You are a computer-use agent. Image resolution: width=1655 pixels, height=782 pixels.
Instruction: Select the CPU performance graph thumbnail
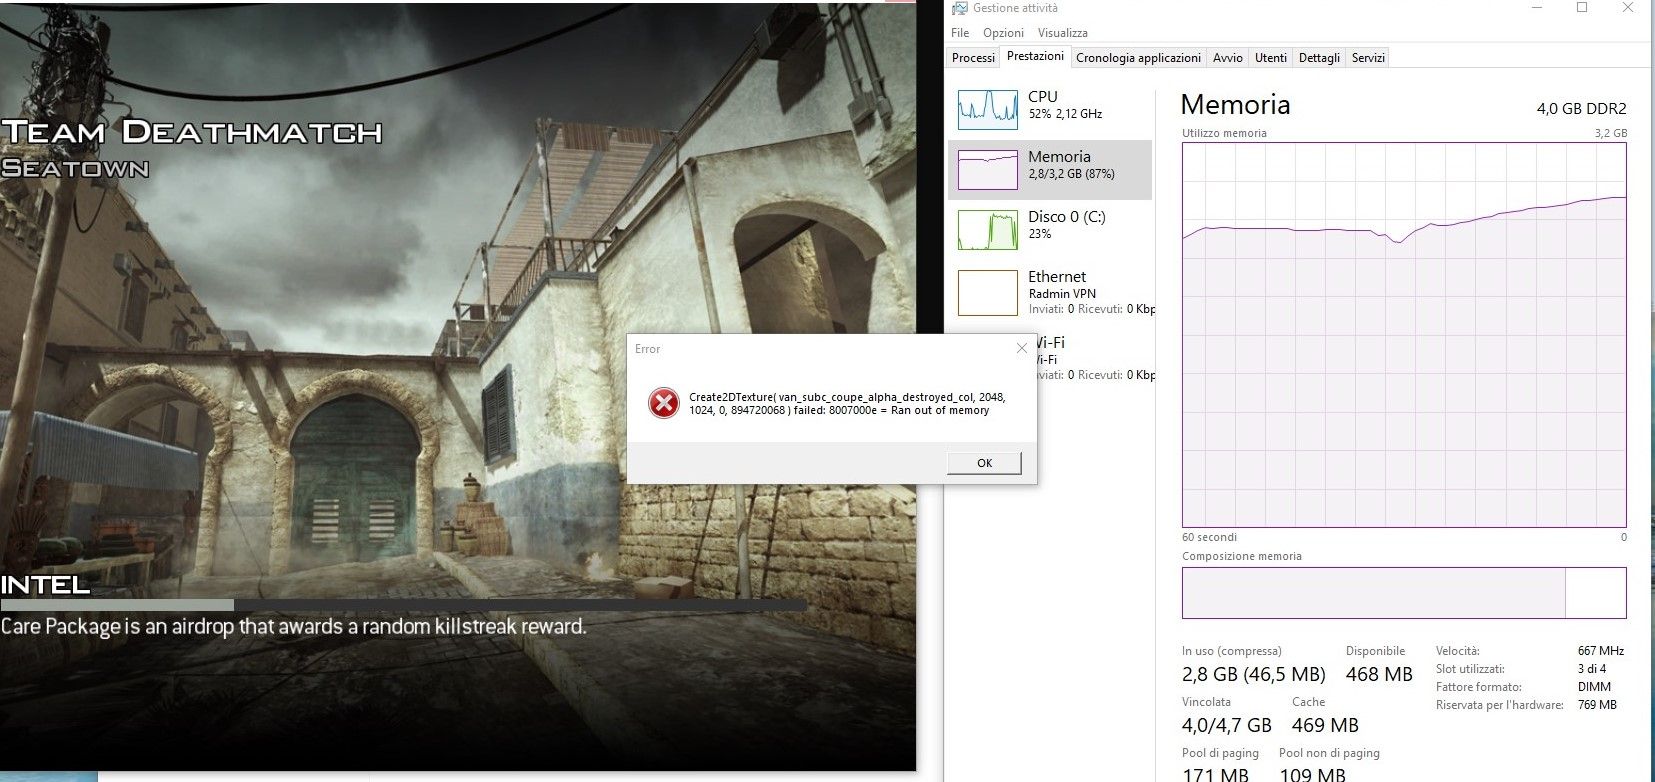coord(987,110)
